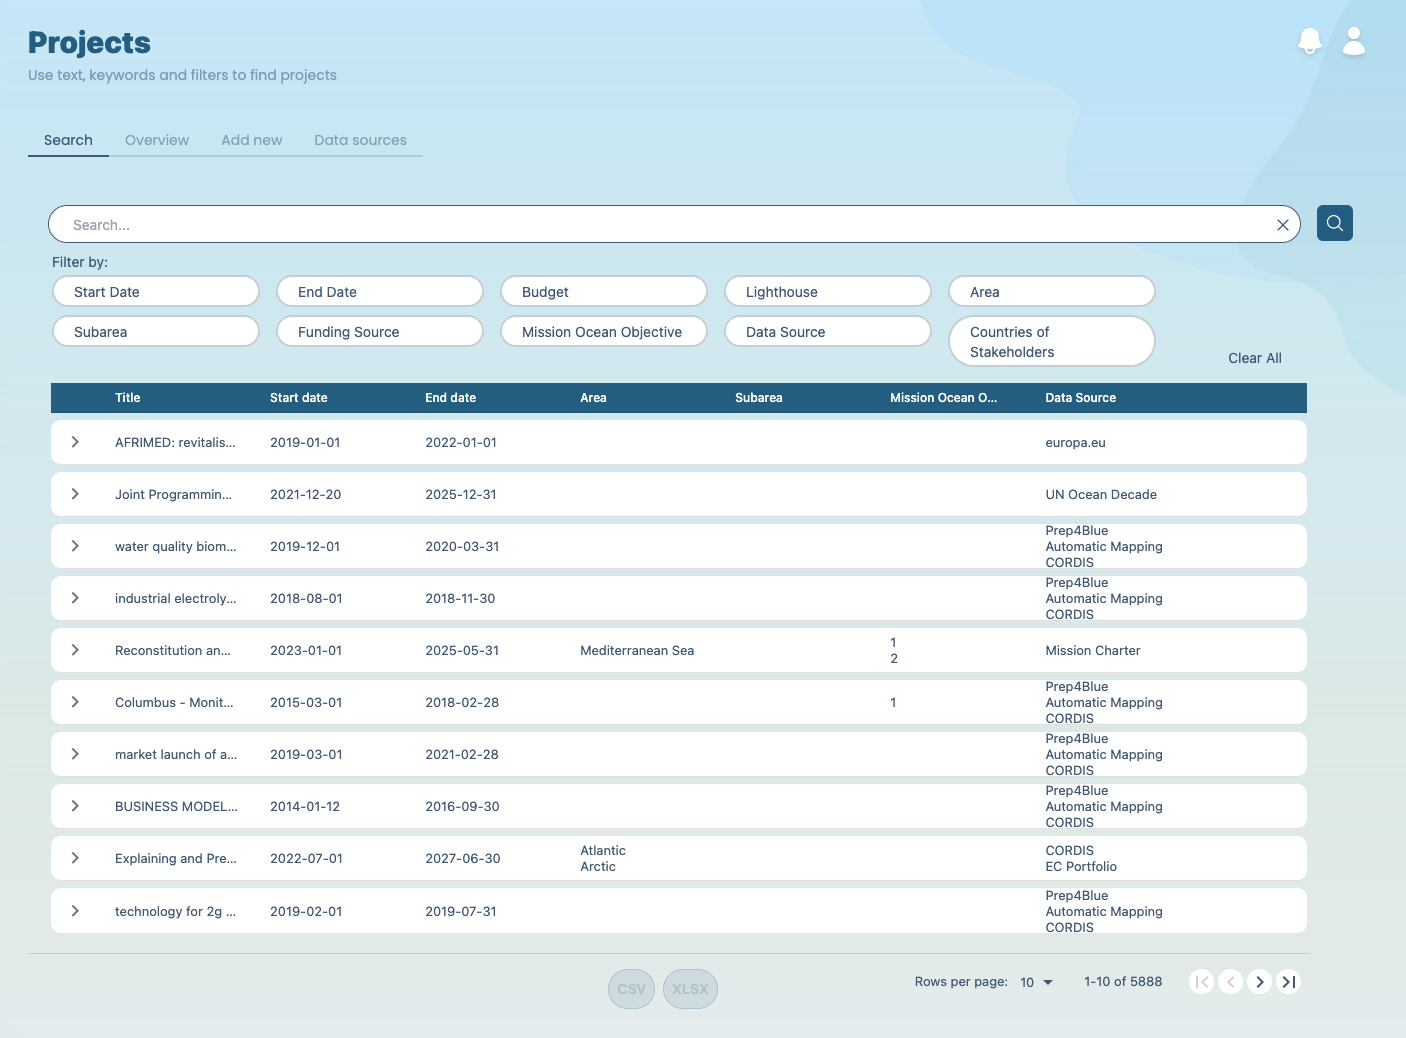Open the Mission Ocean Objective filter
Image resolution: width=1406 pixels, height=1038 pixels.
click(x=604, y=332)
